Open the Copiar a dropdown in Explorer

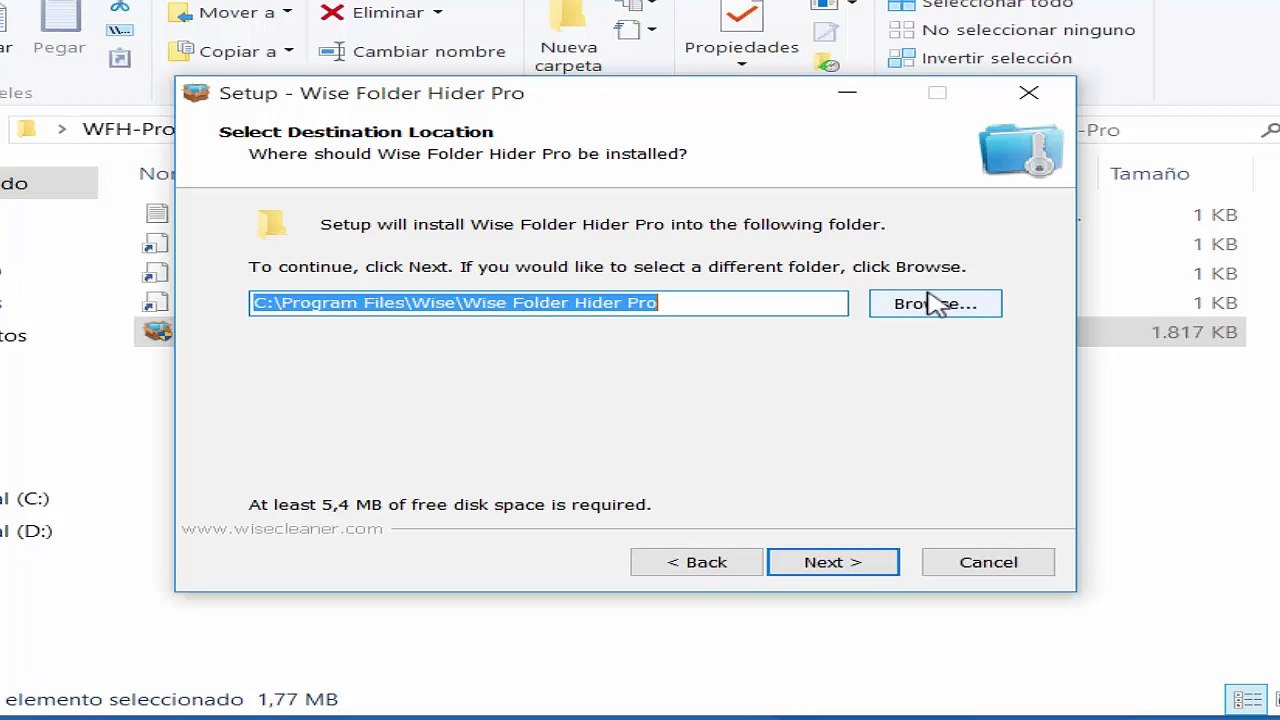coord(232,51)
